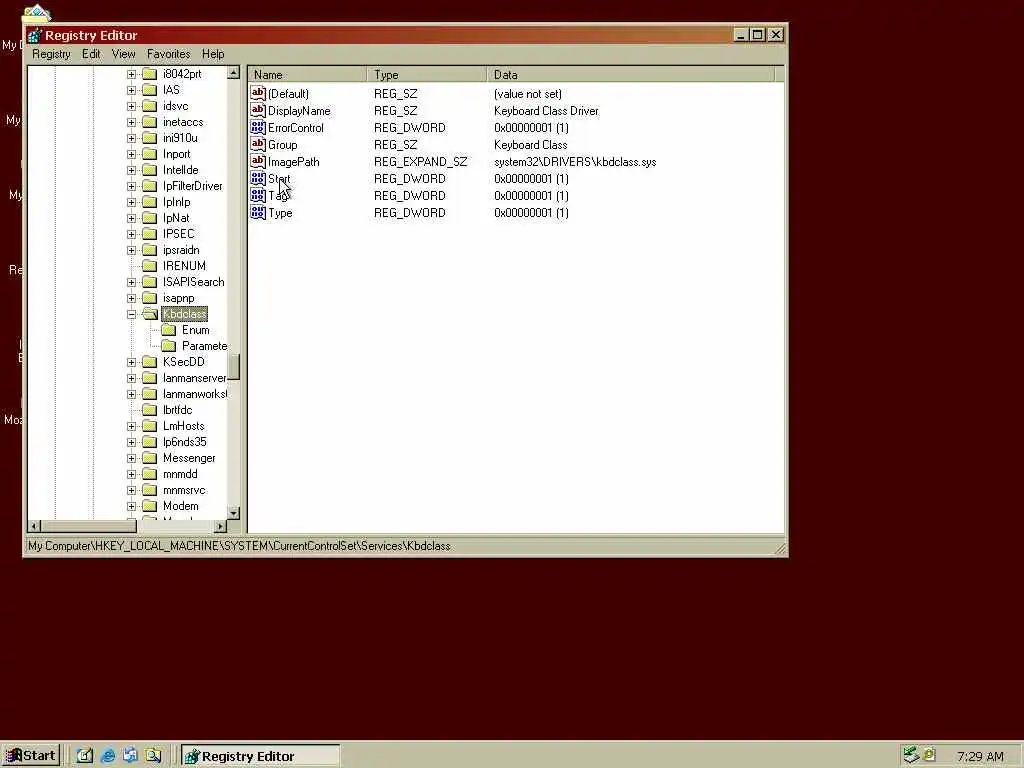The image size is (1024, 768).
Task: Click the REG_EXPAND_SZ type cell
Action: pos(421,161)
